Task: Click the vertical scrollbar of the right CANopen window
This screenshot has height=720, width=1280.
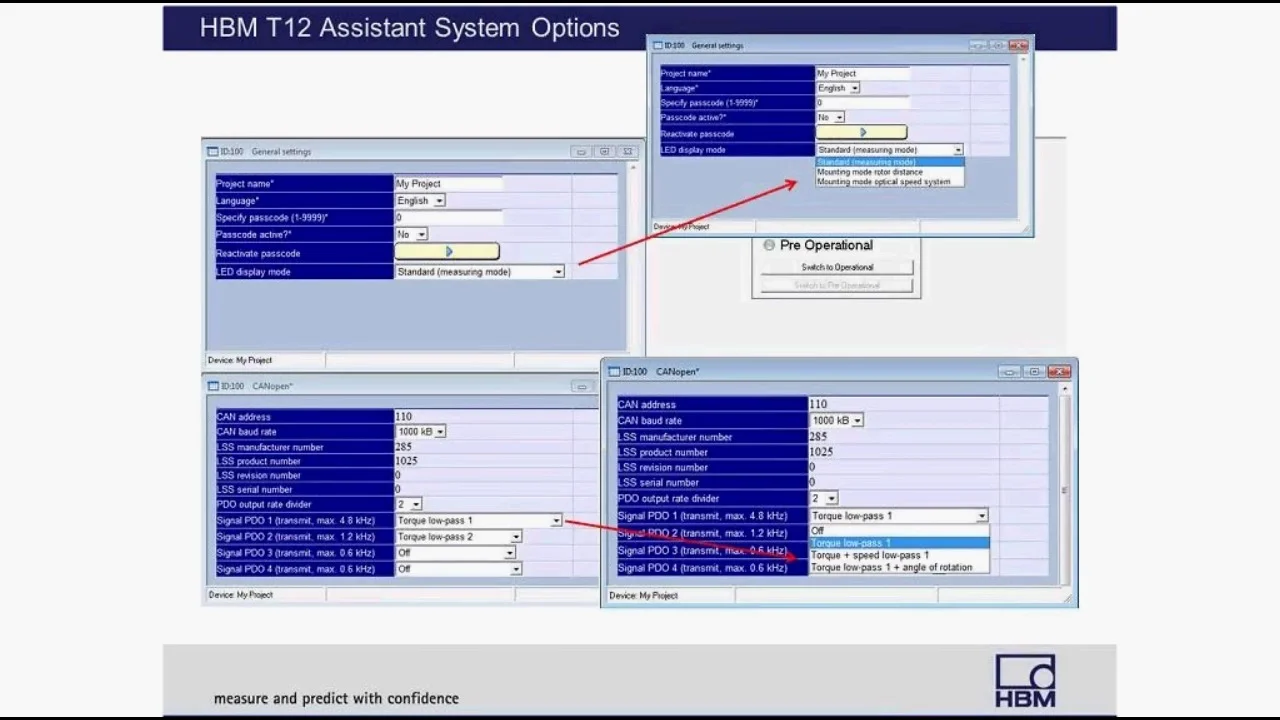Action: (x=1063, y=490)
